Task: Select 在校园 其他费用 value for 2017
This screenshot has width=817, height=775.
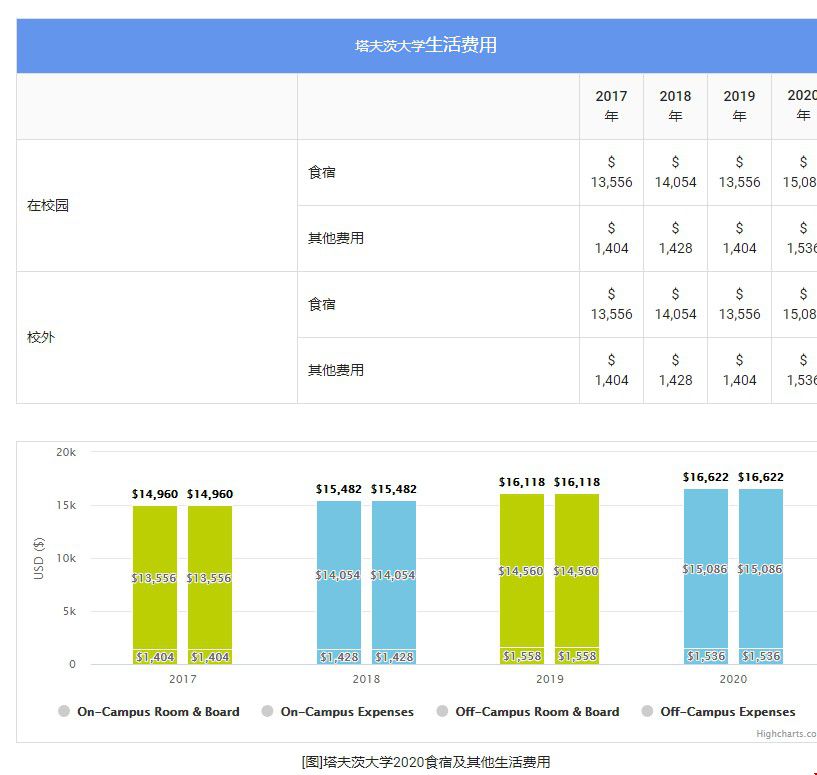Action: point(611,238)
